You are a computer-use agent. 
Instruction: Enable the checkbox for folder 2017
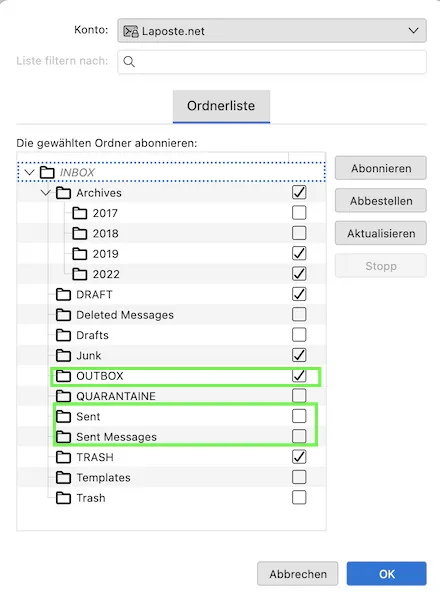click(x=299, y=212)
